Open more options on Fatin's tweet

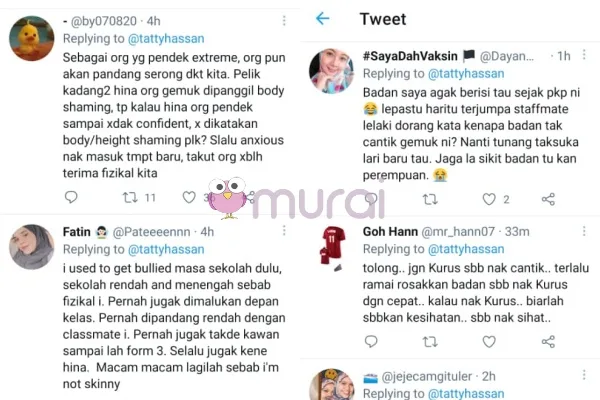coord(284,230)
